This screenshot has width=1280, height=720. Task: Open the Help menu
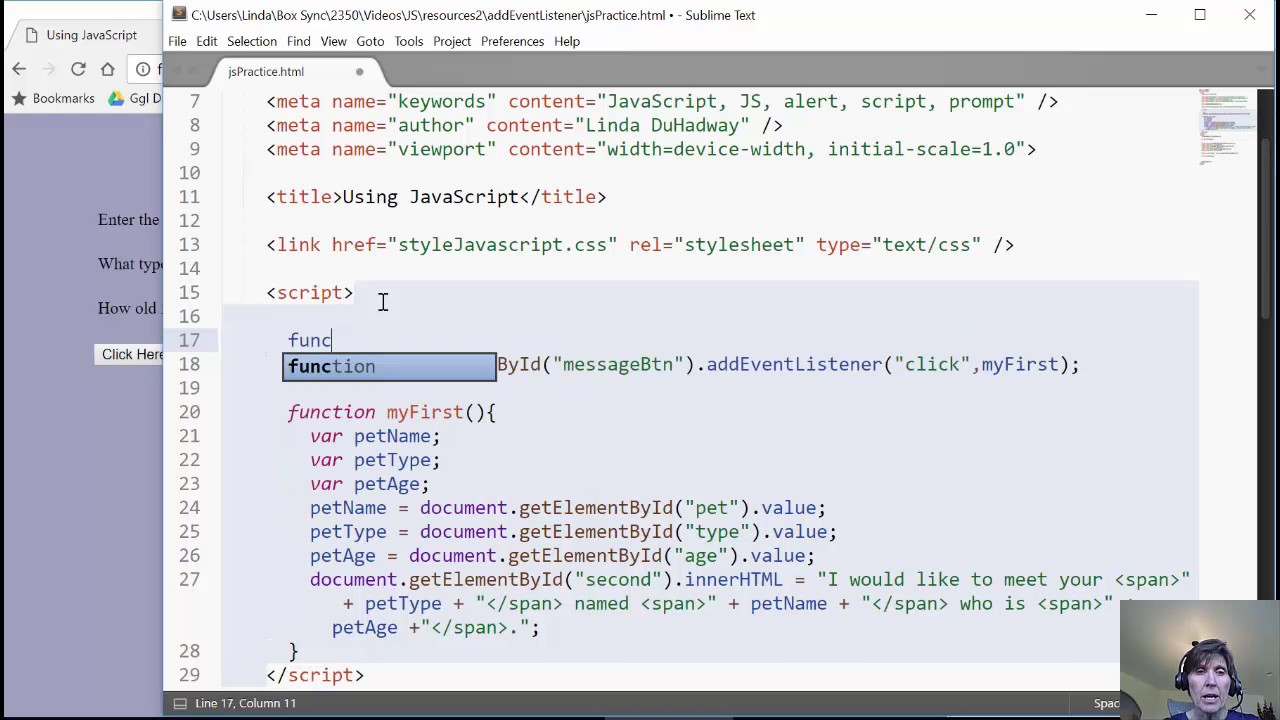pos(567,41)
